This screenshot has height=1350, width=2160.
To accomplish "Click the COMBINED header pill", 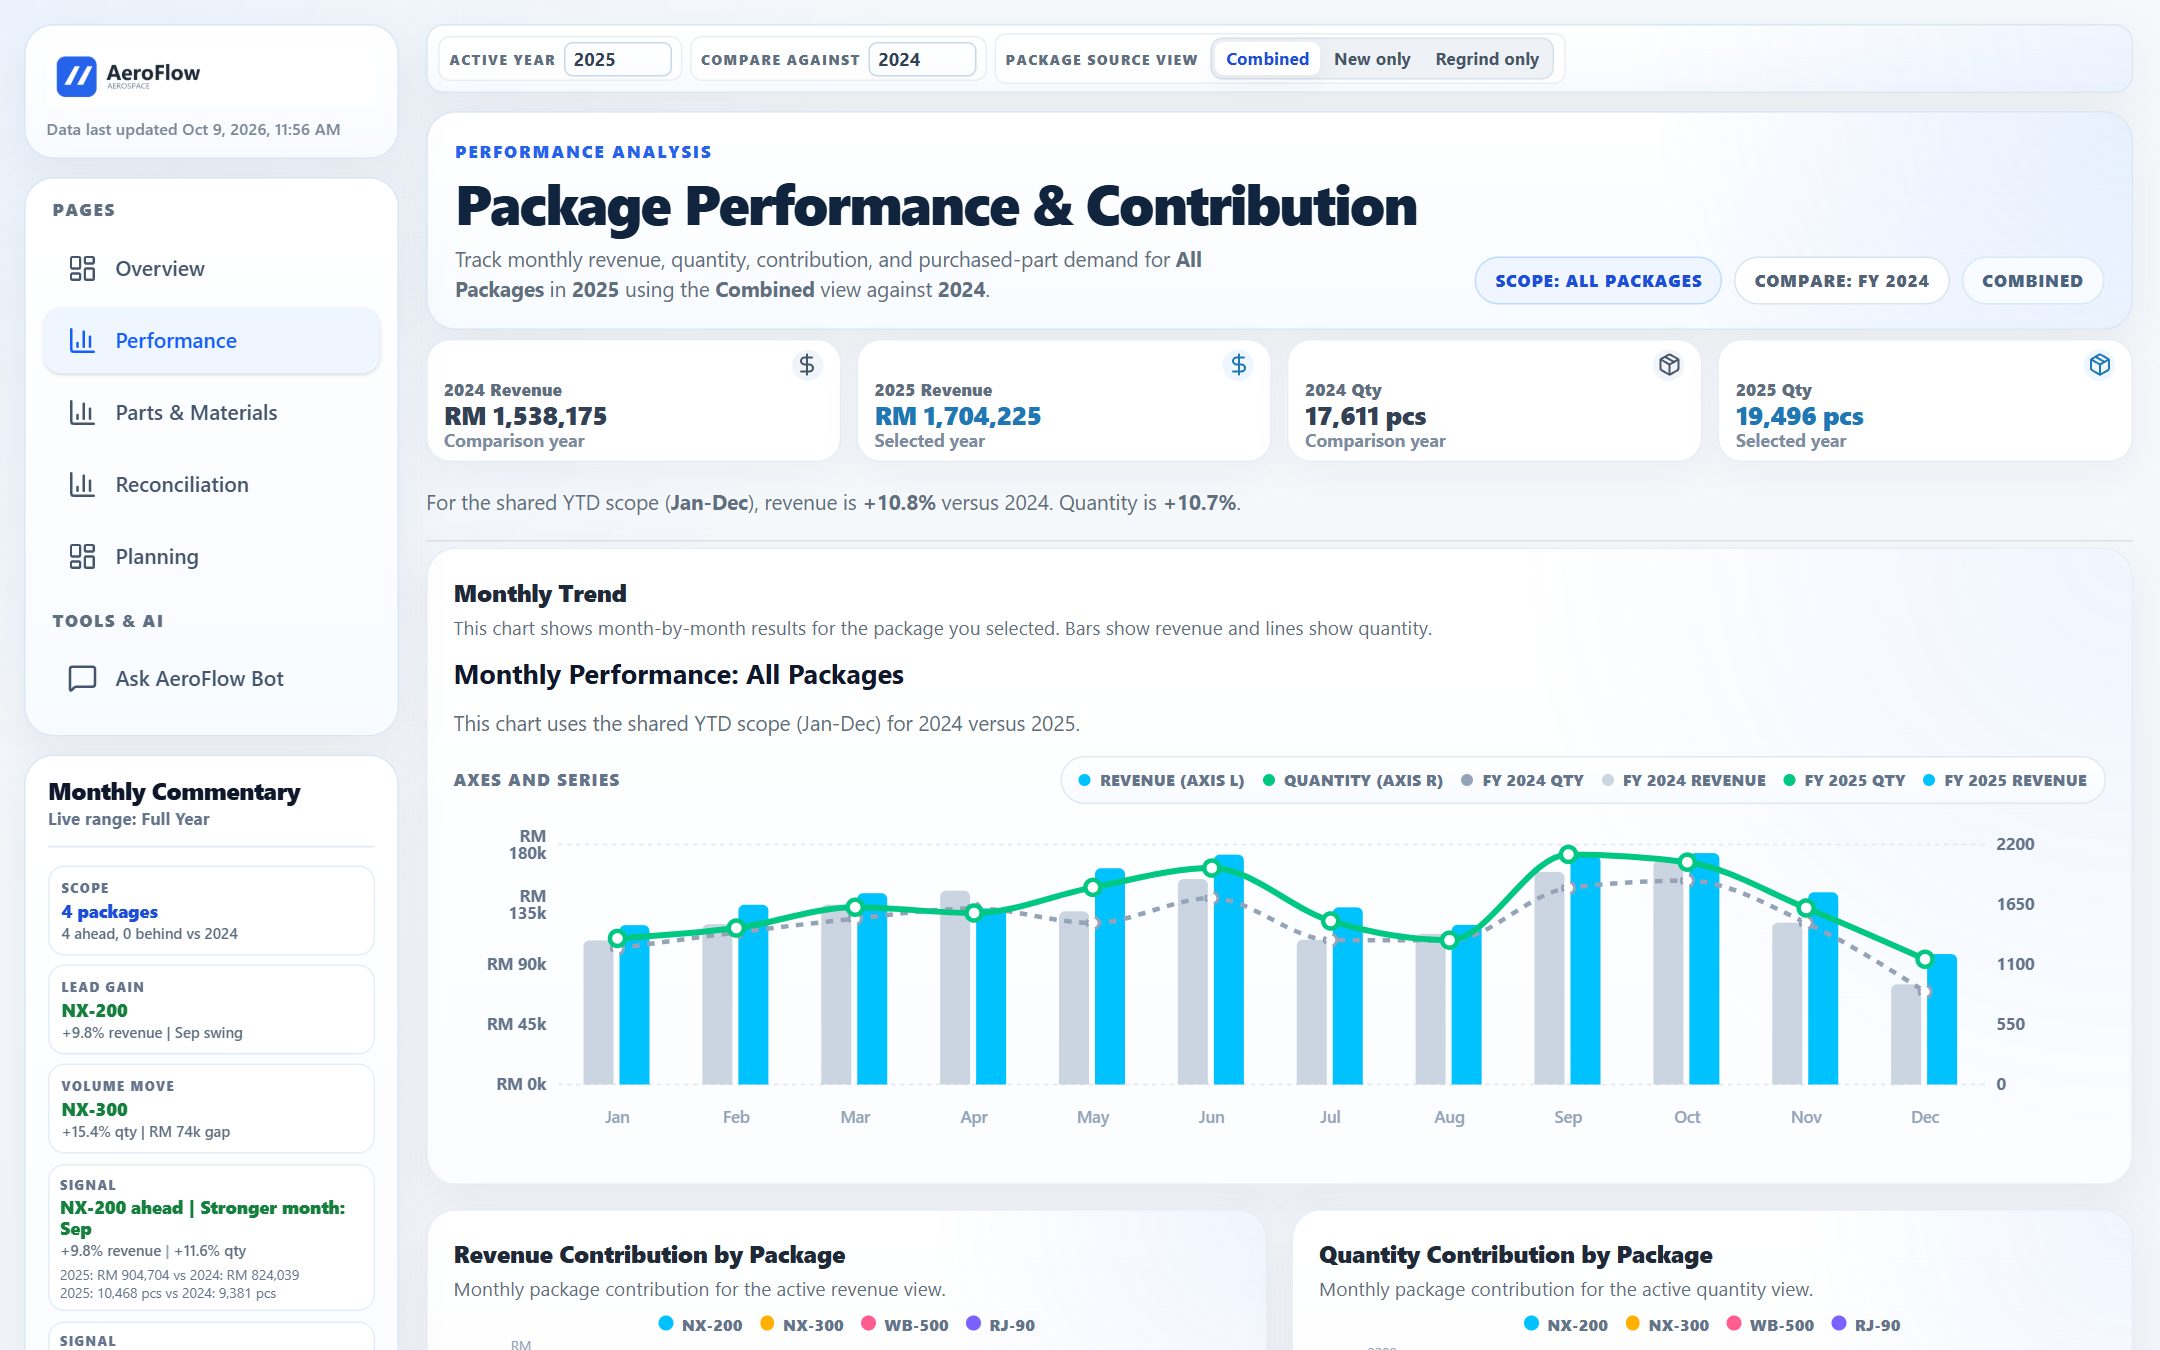I will click(x=2032, y=281).
